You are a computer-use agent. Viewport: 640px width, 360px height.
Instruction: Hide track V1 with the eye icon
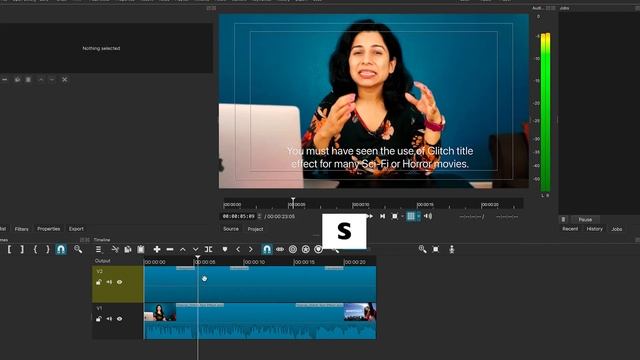120,319
